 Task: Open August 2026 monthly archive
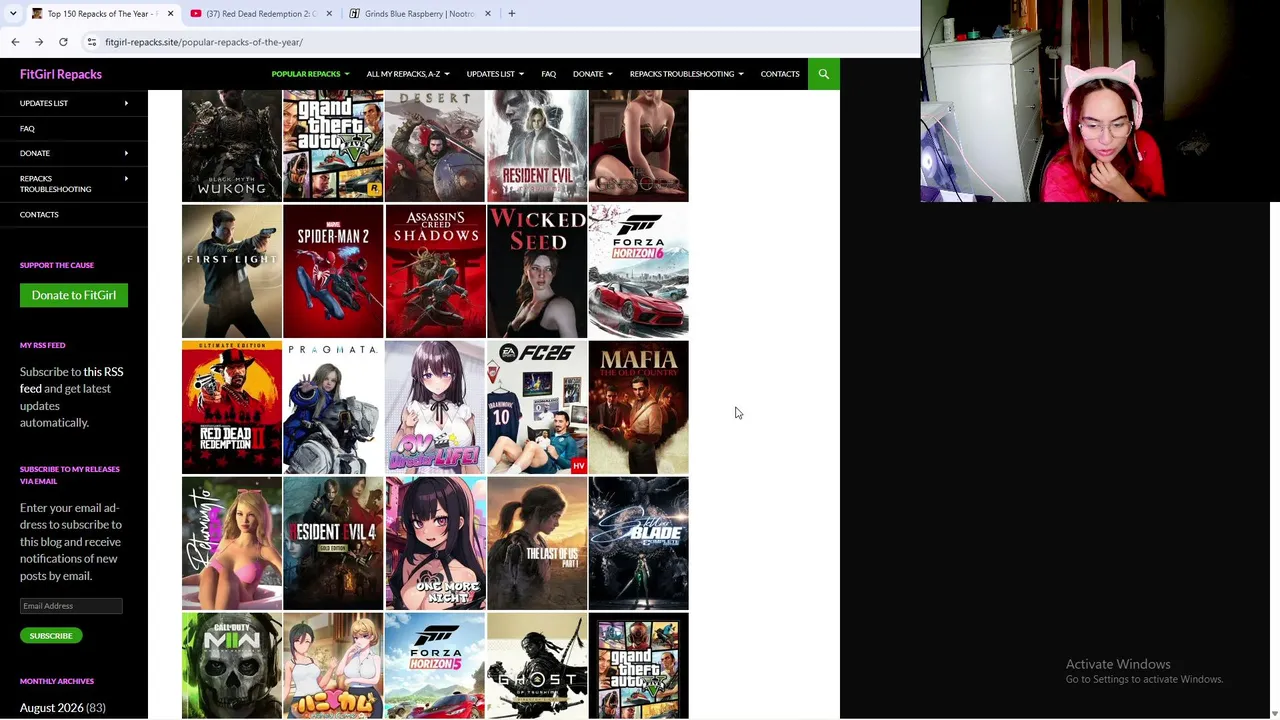(52, 708)
